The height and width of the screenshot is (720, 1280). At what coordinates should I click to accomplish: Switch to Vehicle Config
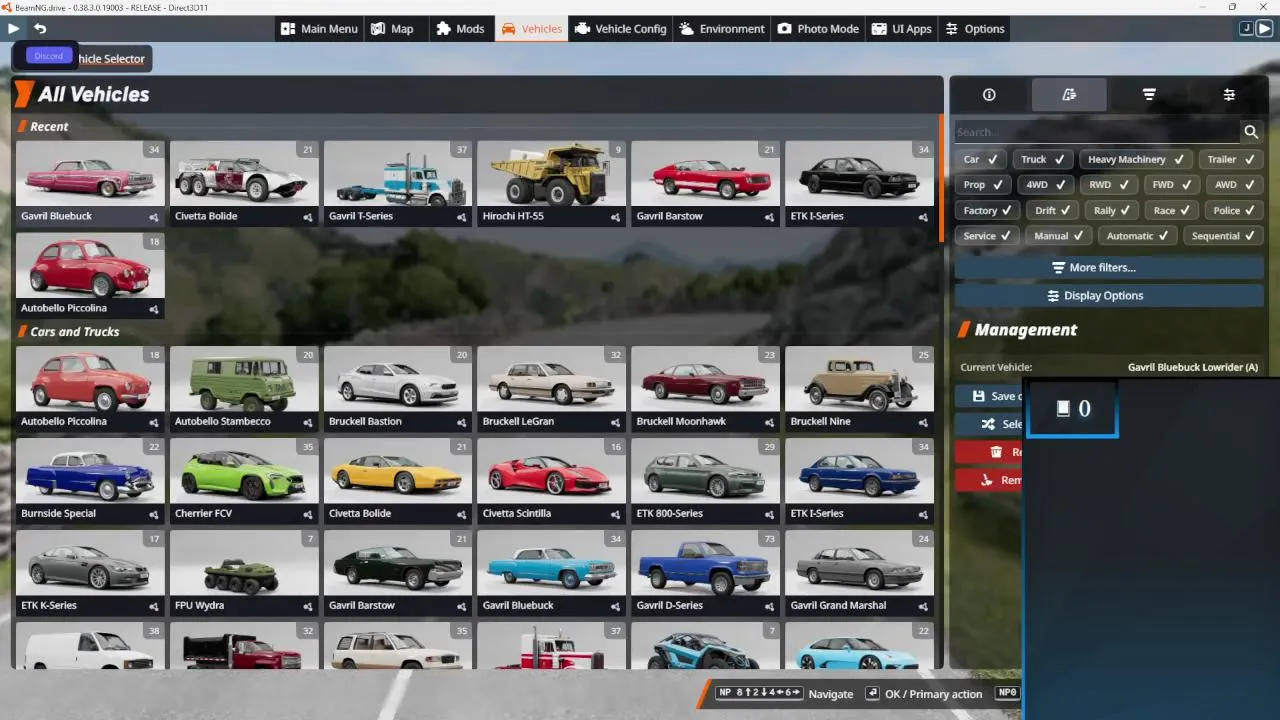[620, 29]
